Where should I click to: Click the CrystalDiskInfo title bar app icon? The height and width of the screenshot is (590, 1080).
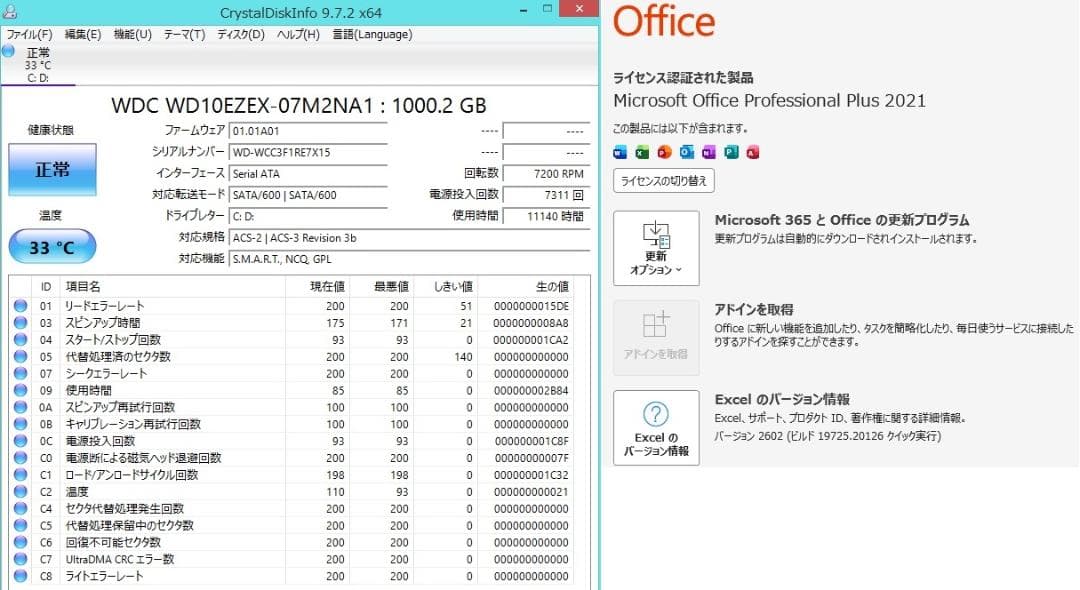coord(10,12)
